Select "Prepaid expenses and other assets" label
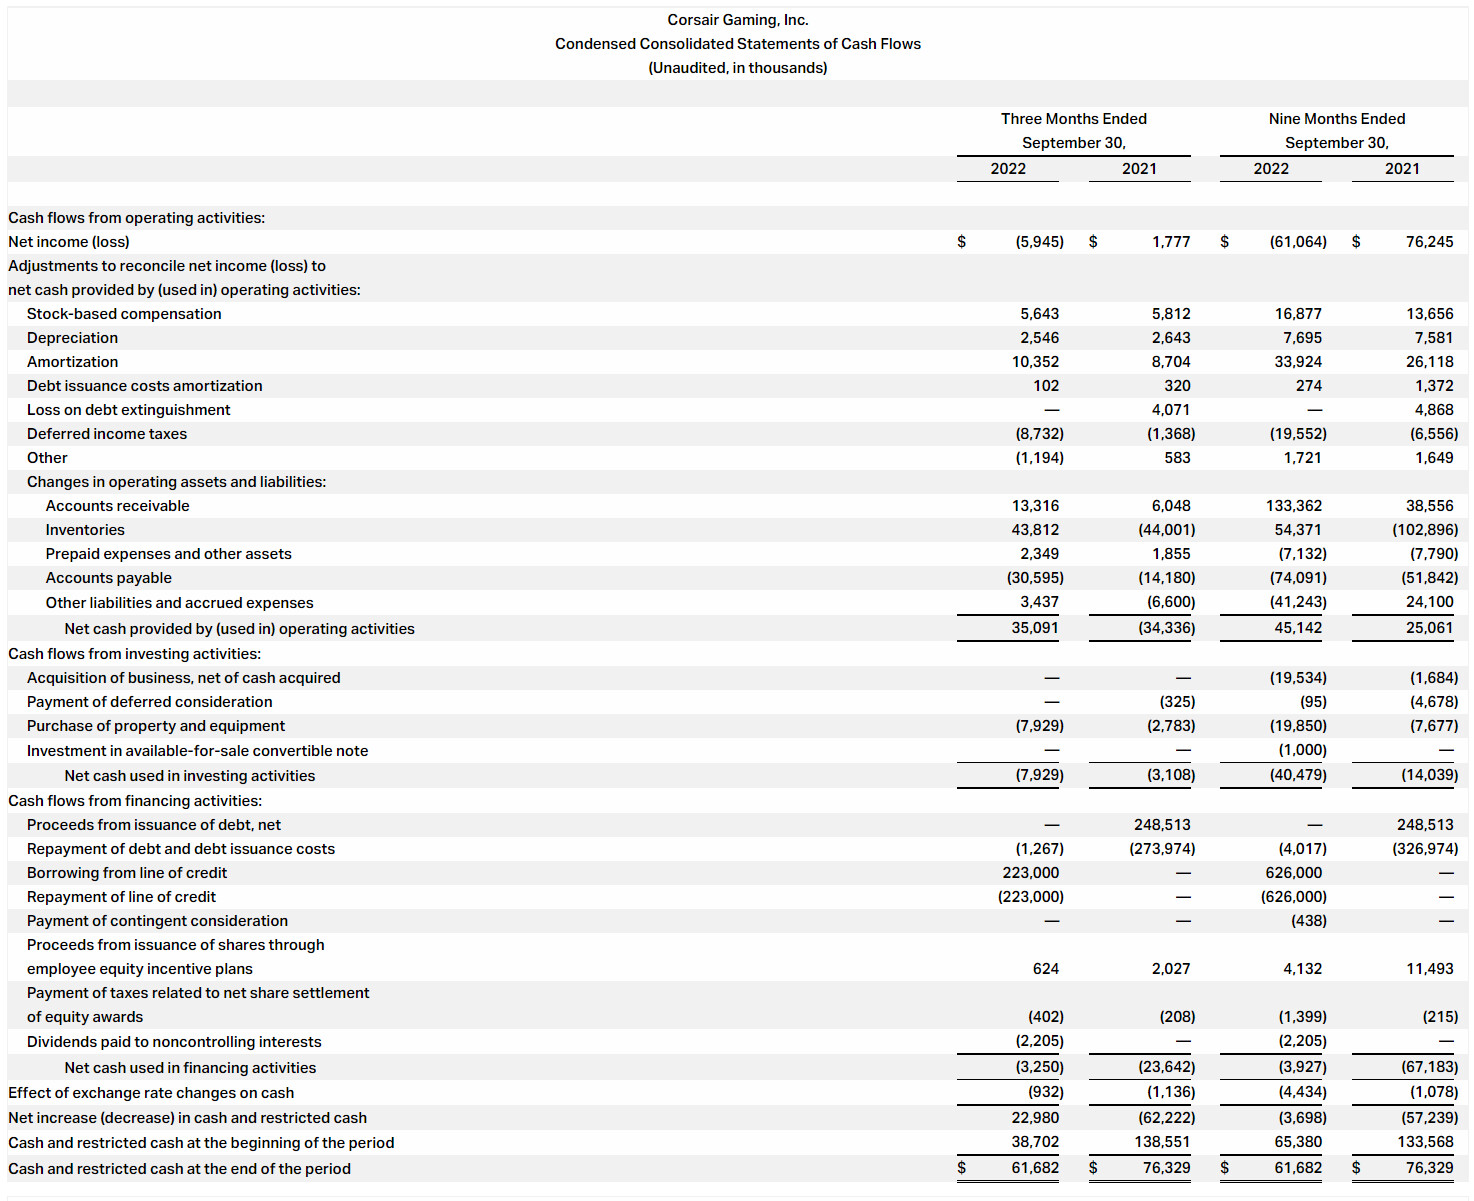Screen dimensions: 1474x1201 pos(168,554)
